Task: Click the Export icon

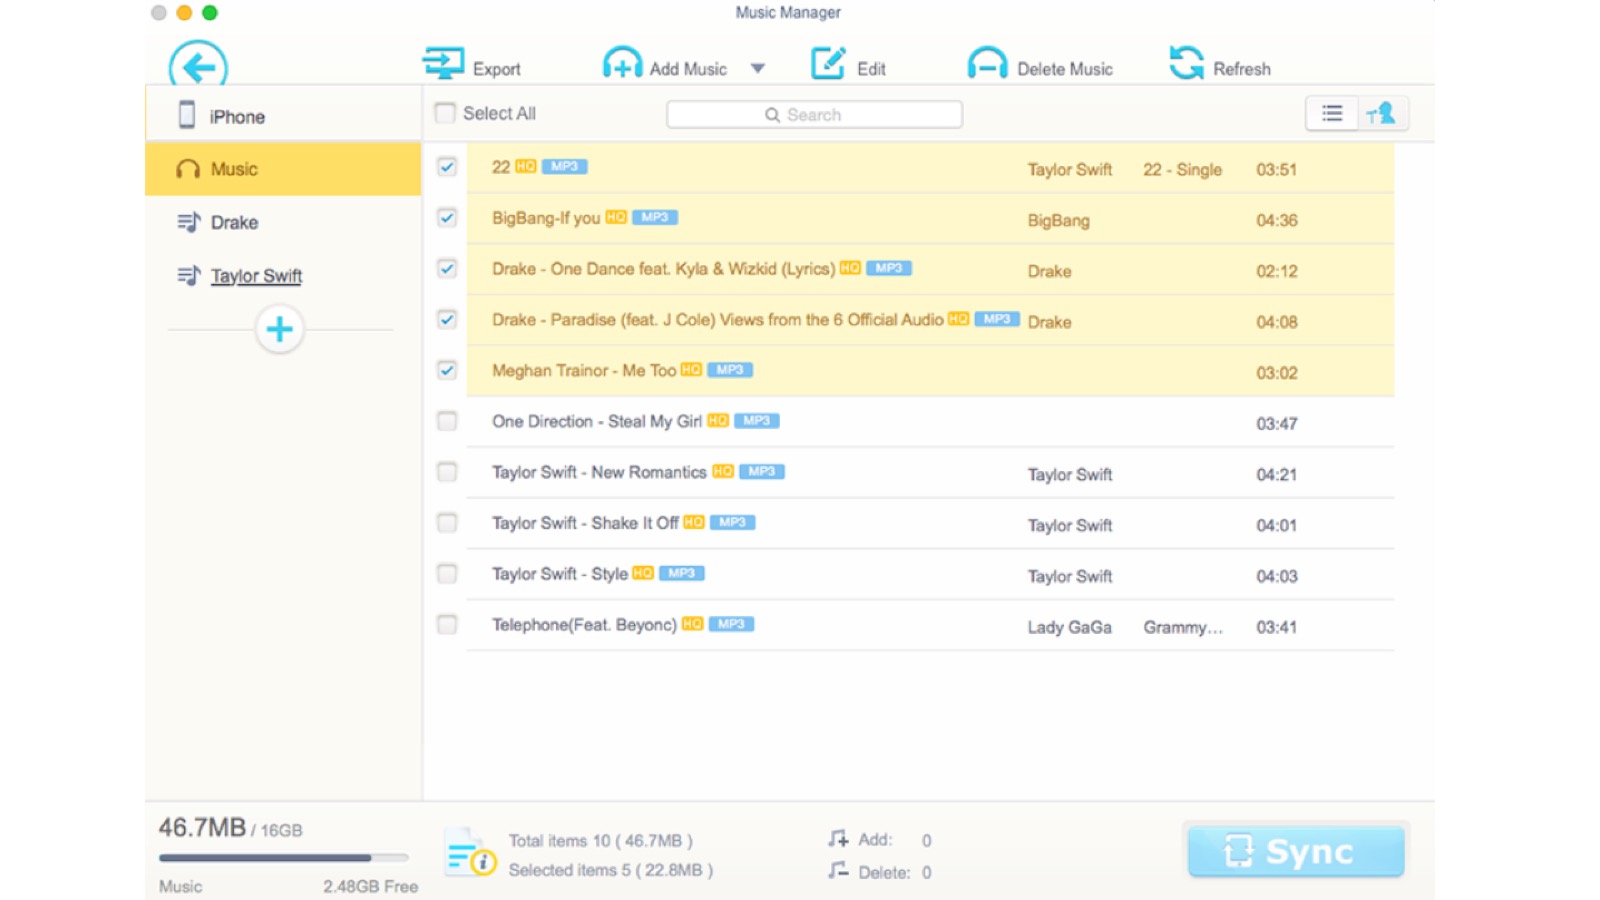Action: pyautogui.click(x=443, y=63)
